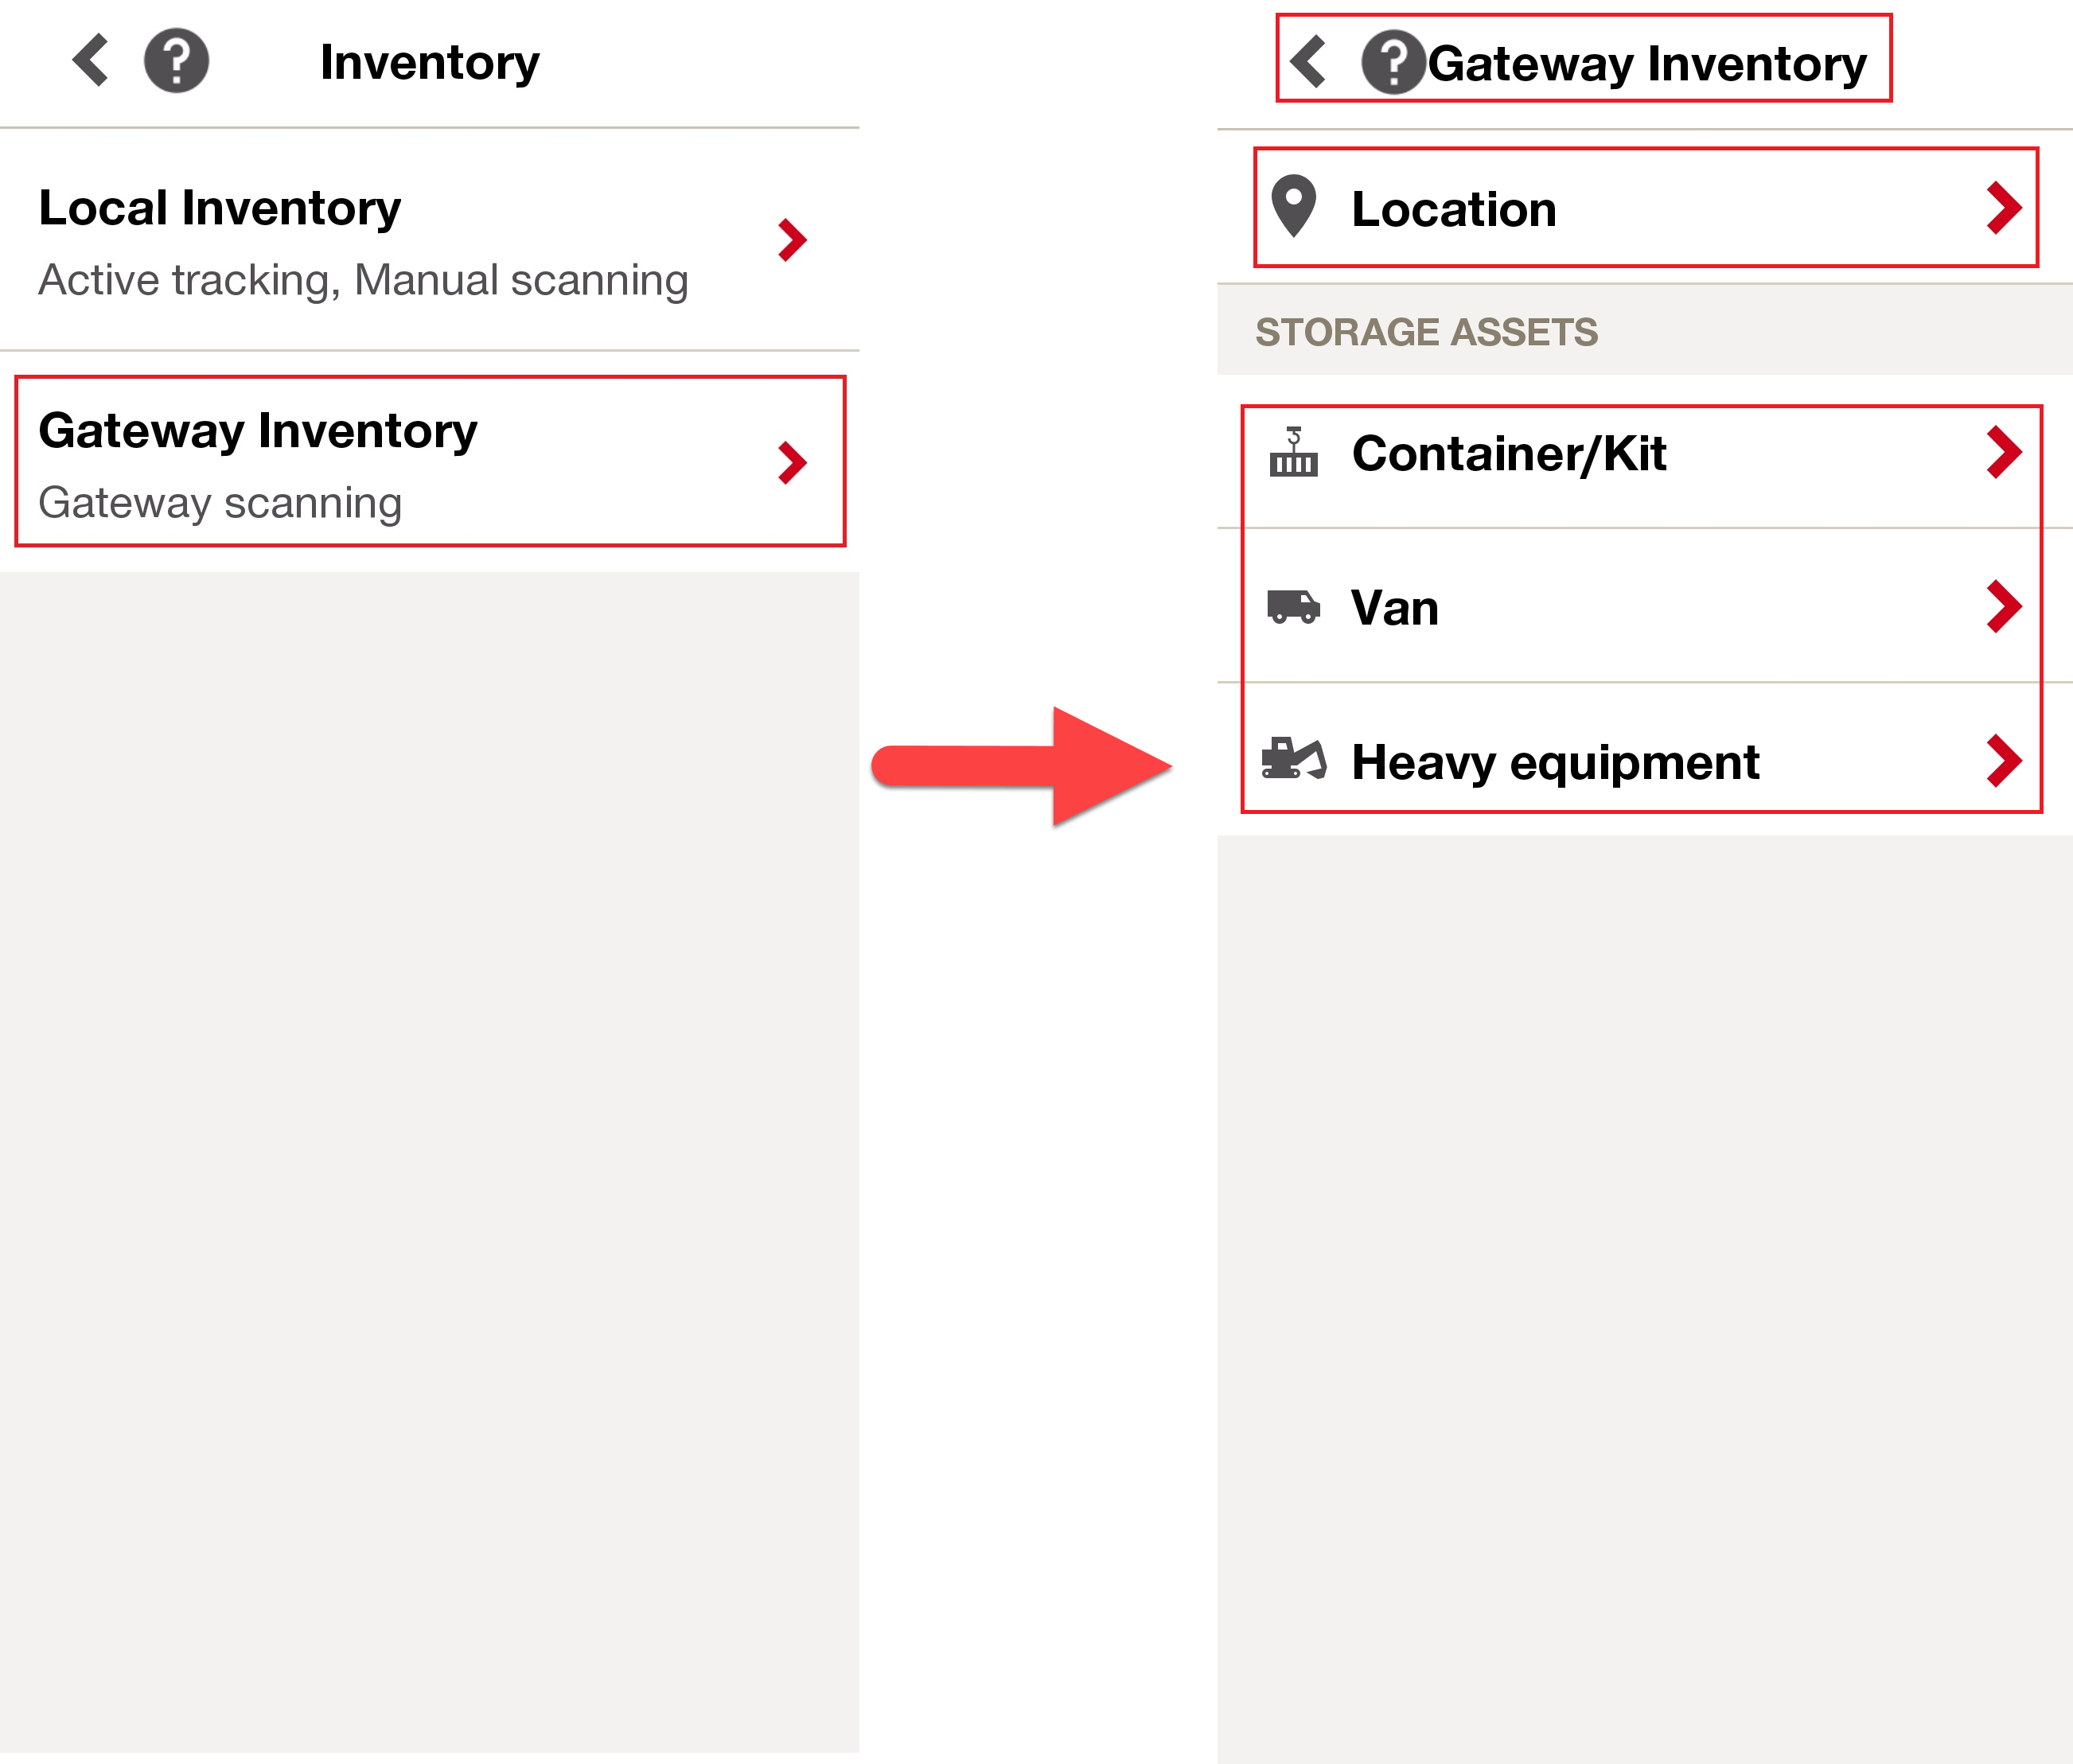Click the Container/Kit crane icon
The width and height of the screenshot is (2073, 1764).
coord(1293,452)
